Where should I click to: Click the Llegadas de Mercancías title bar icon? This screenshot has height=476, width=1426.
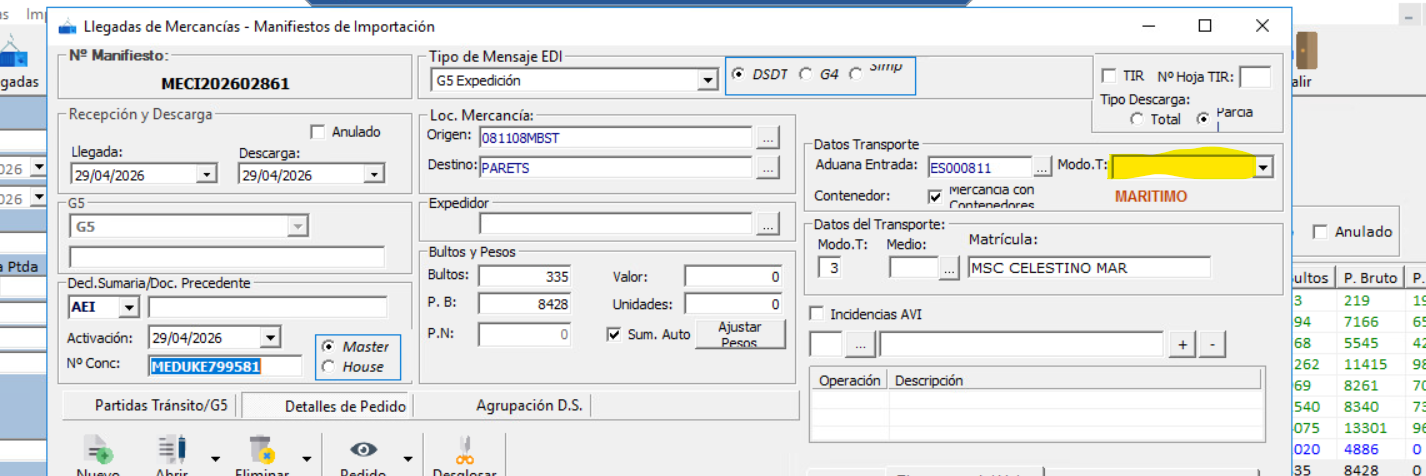click(68, 26)
